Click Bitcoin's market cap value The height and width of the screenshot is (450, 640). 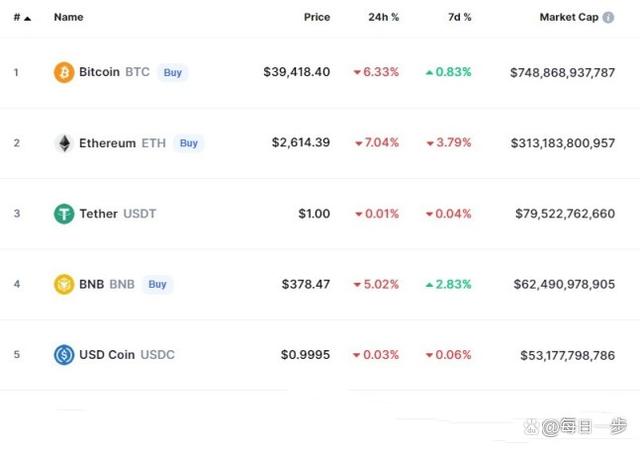click(562, 72)
